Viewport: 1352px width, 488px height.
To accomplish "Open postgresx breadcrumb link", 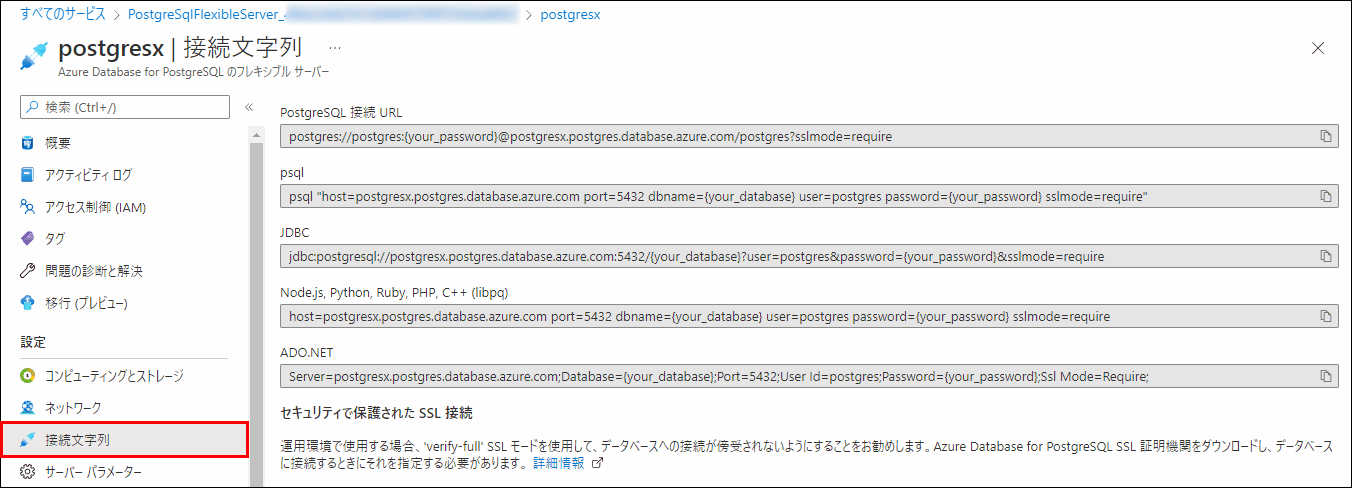I will click(x=570, y=15).
